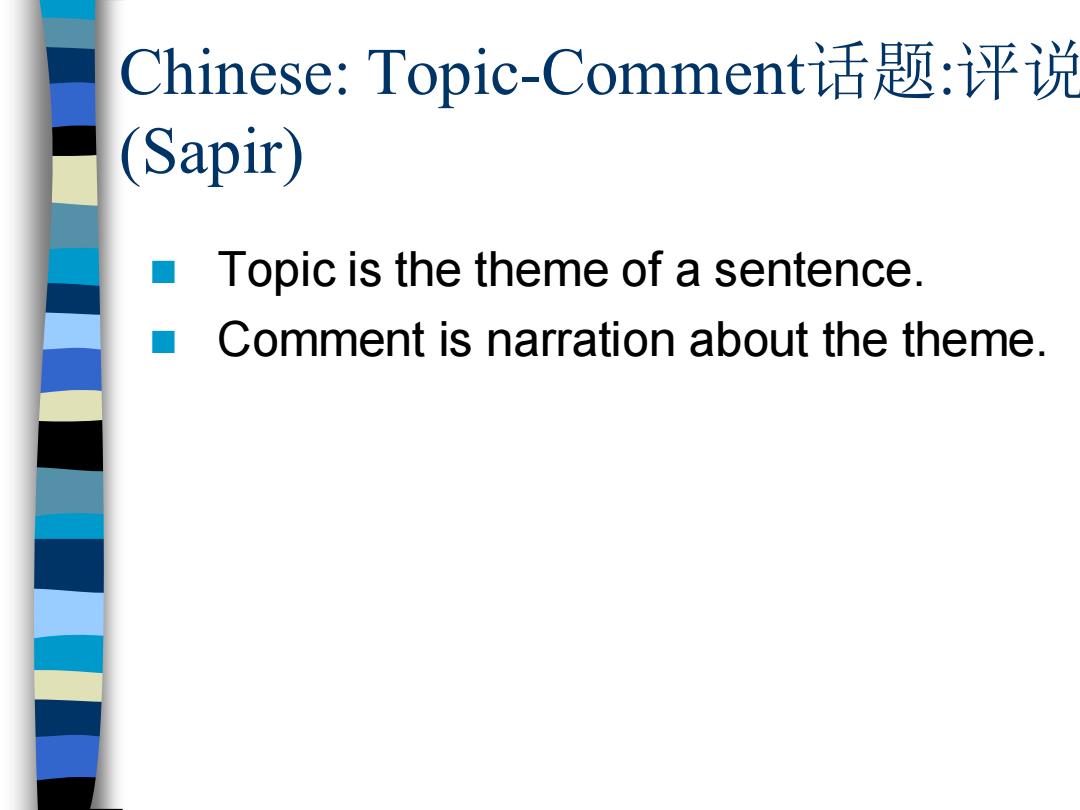The width and height of the screenshot is (1080, 810).
Task: Pick the navy block level with the "Chinese" title line
Action: click(71, 66)
